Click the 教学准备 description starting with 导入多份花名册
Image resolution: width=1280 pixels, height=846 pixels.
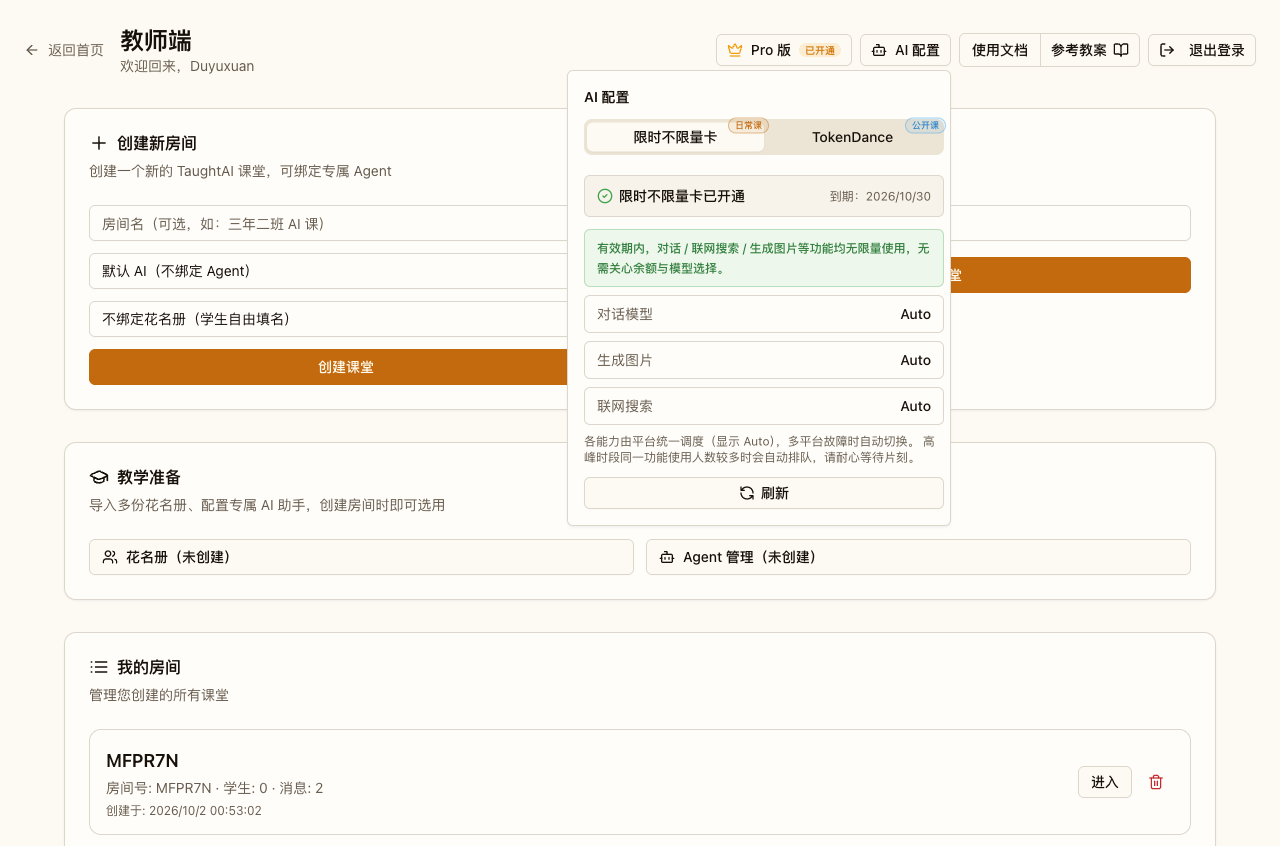(x=267, y=505)
